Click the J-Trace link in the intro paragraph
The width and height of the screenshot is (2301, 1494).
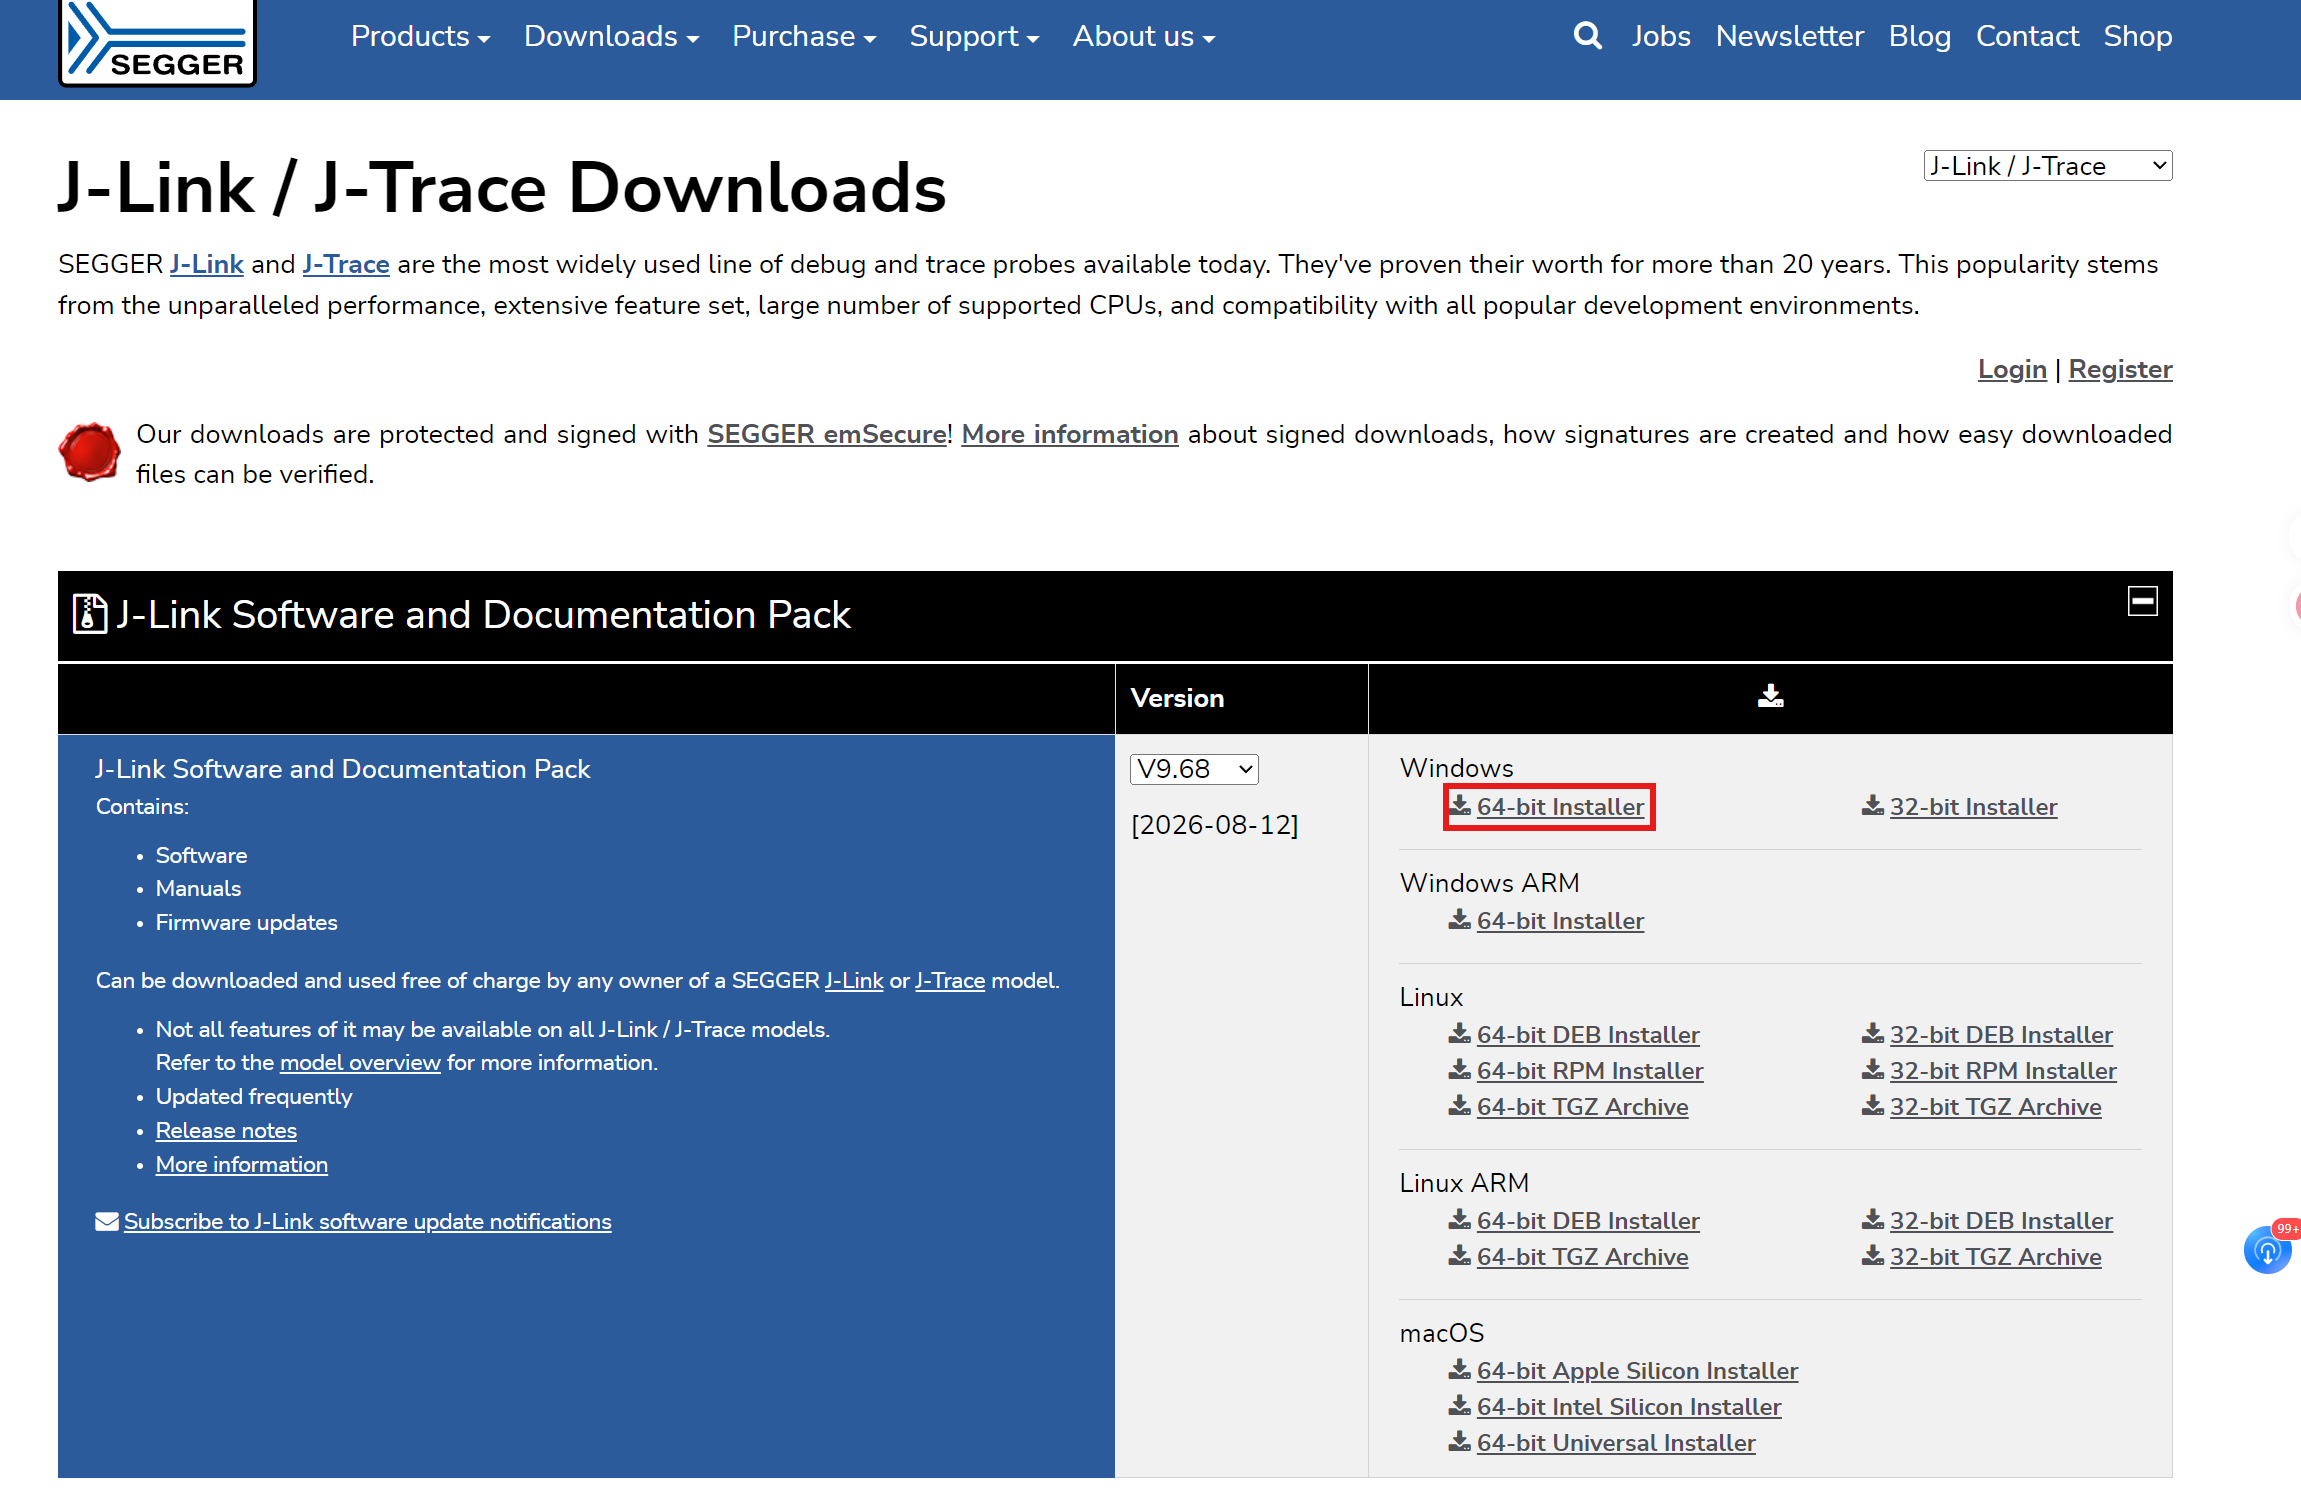pyautogui.click(x=346, y=264)
